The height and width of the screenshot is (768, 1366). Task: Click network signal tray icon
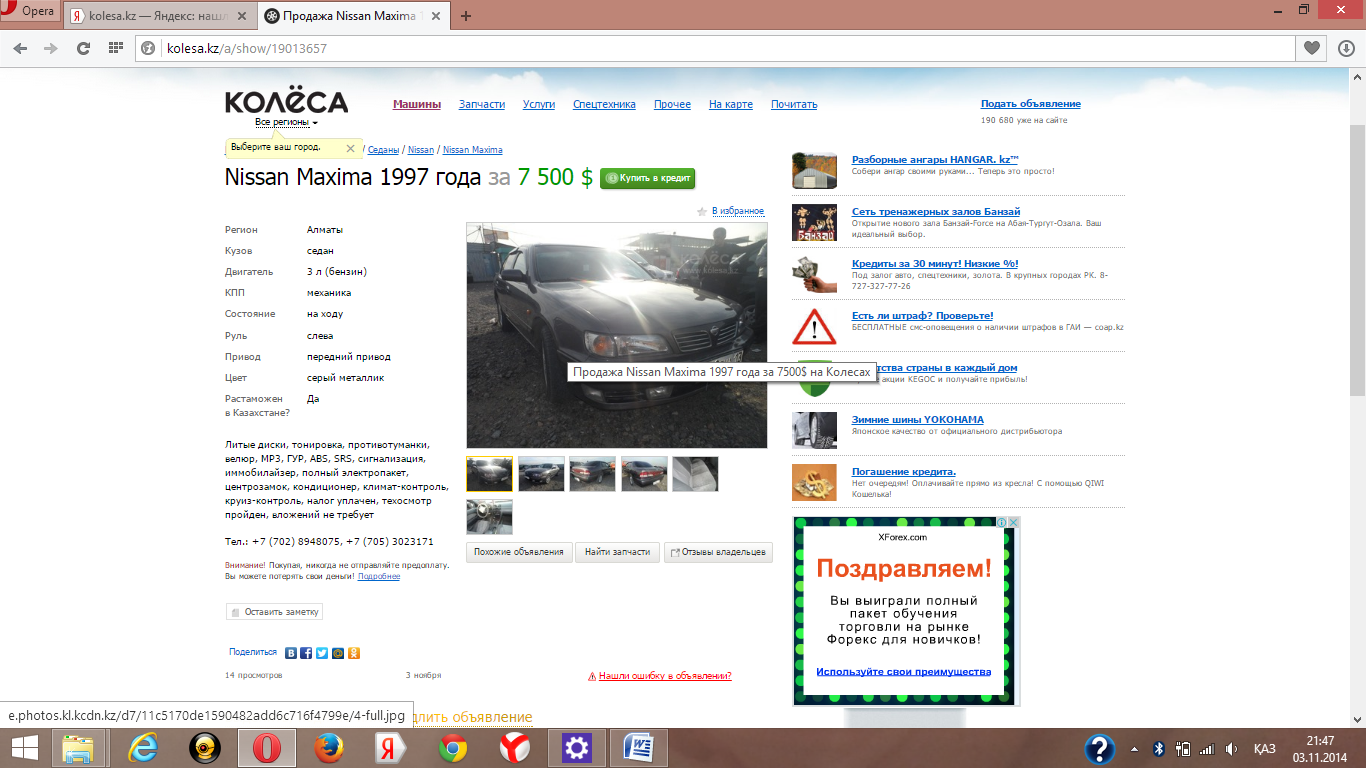(1207, 749)
